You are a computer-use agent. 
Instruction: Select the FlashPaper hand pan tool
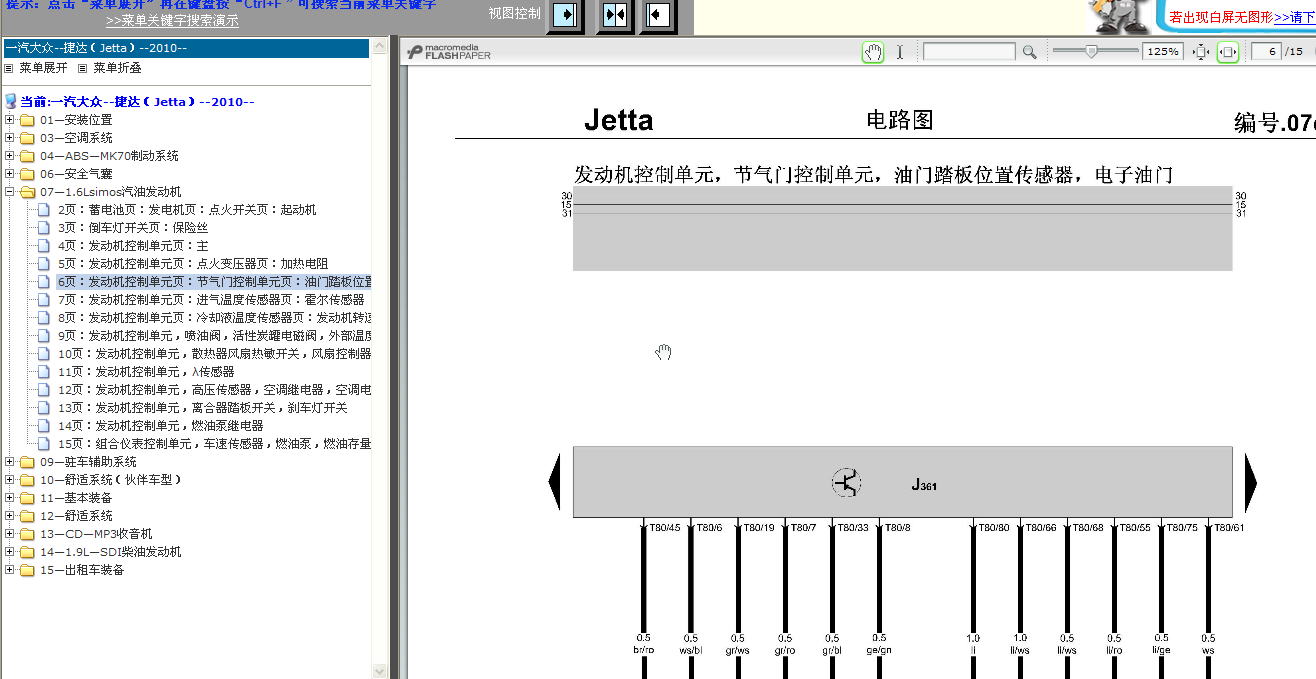click(x=873, y=52)
